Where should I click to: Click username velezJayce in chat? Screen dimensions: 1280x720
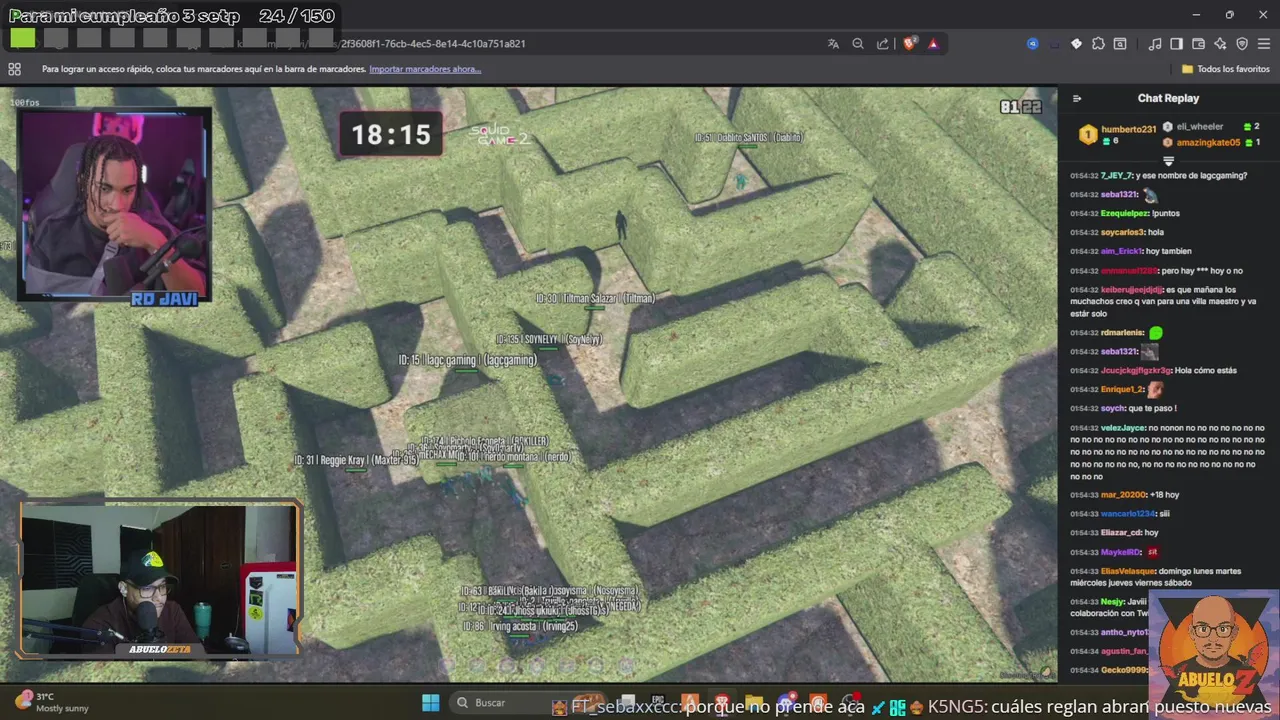[x=1123, y=428]
